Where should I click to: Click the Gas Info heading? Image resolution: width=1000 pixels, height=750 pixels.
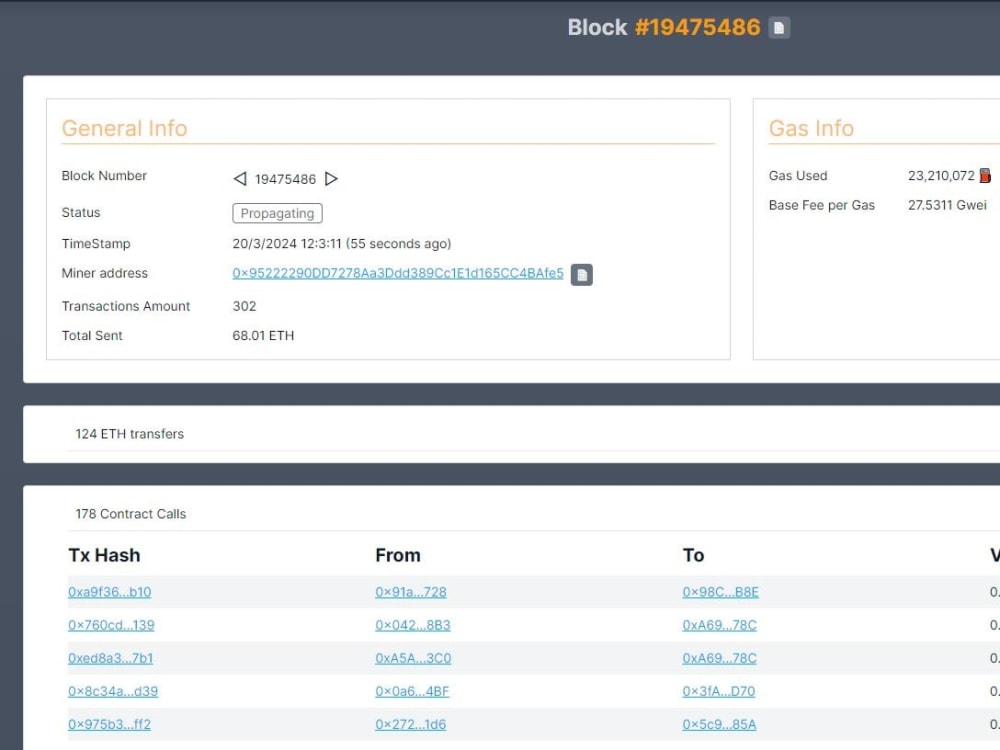pos(811,128)
